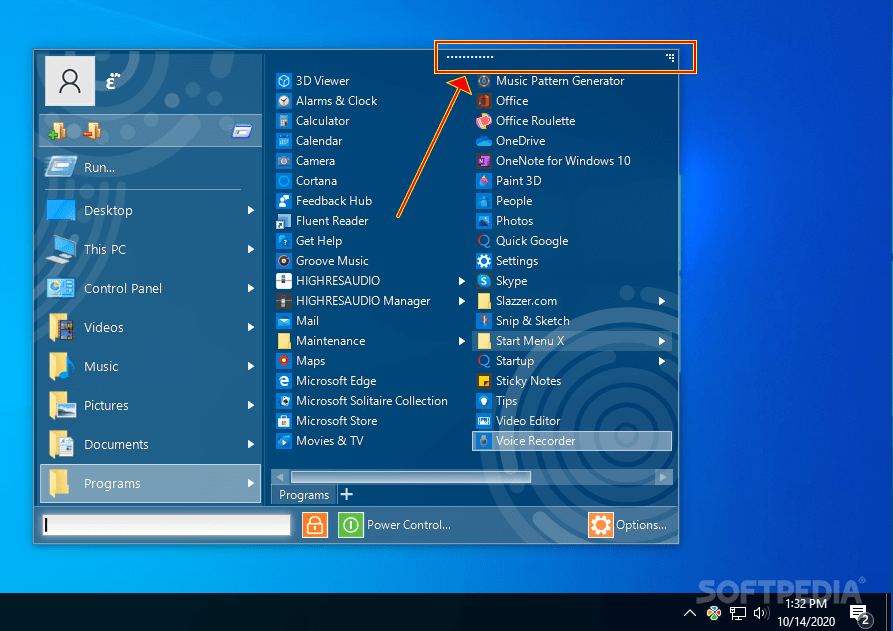
Task: Click the horizontal scrollbar right arrow
Action: click(x=663, y=477)
